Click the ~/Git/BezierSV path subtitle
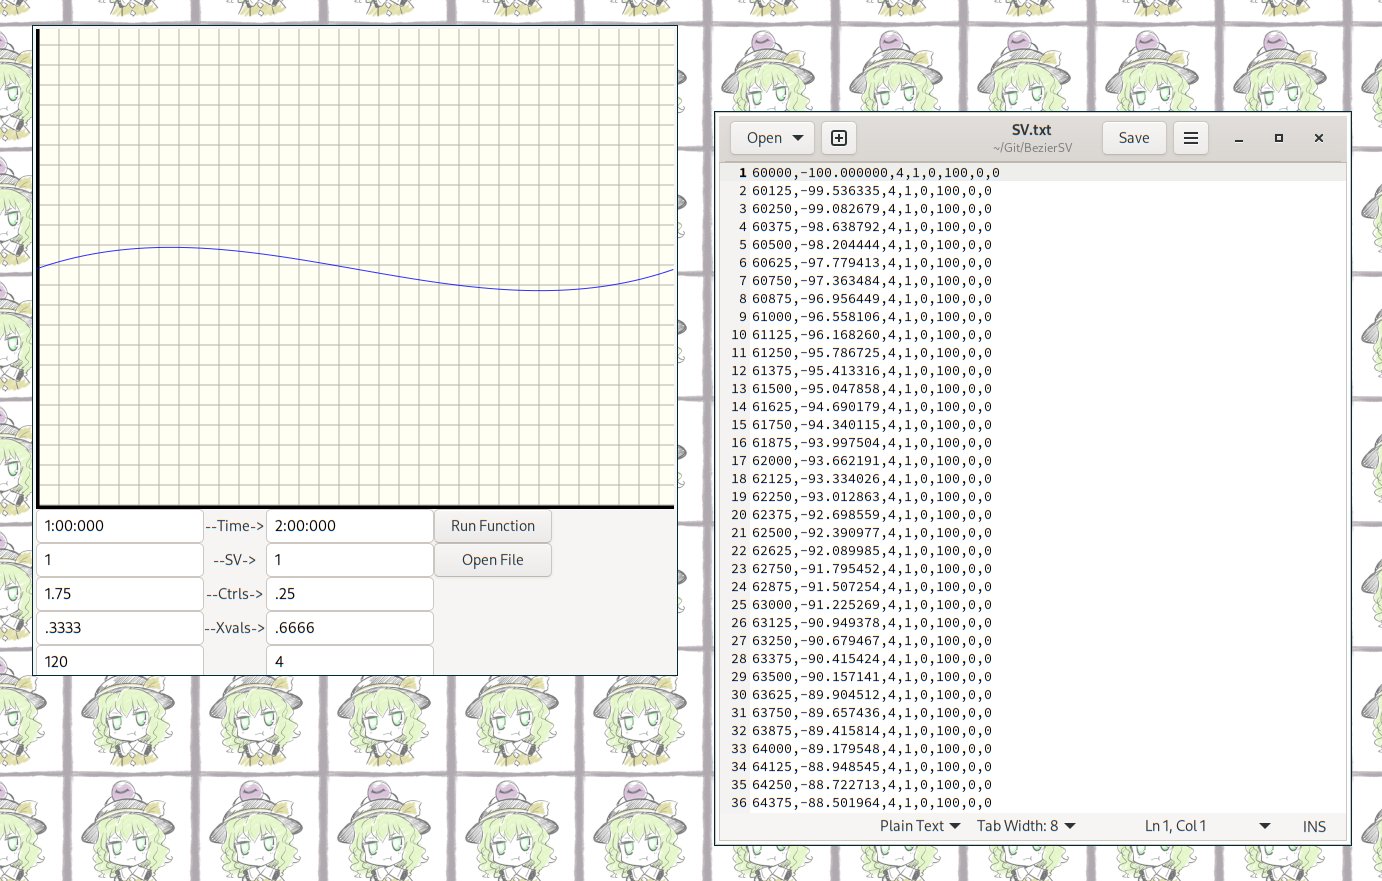The height and width of the screenshot is (881, 1382). click(x=1032, y=148)
